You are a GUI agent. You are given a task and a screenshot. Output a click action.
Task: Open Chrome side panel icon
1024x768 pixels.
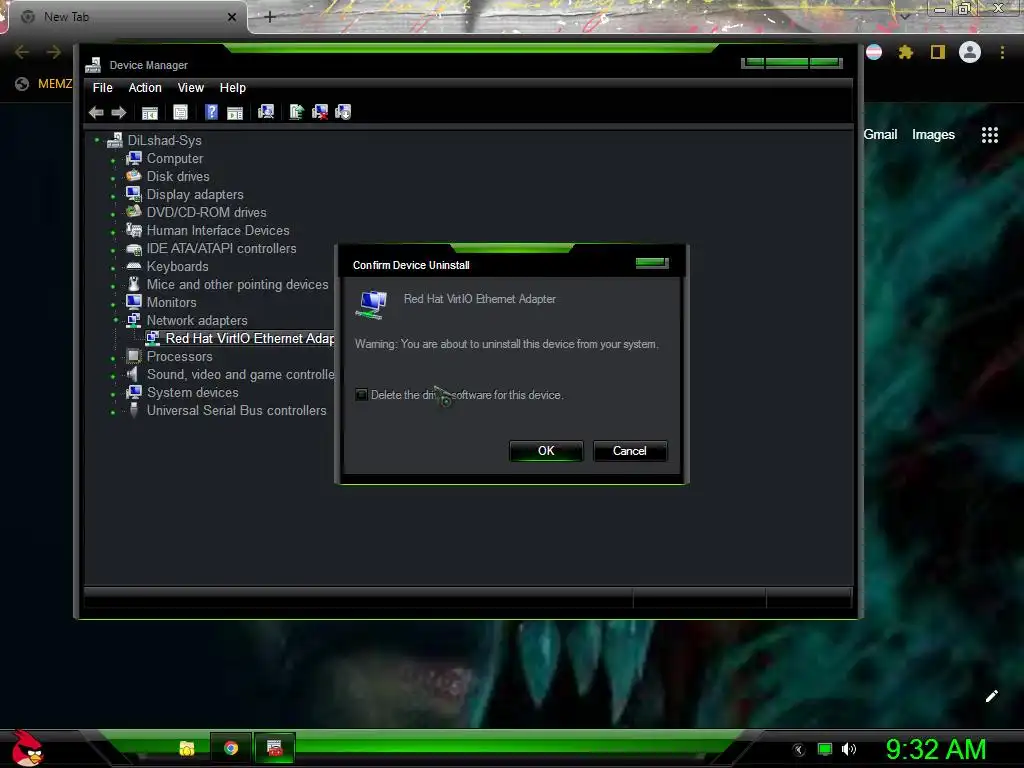[x=938, y=52]
